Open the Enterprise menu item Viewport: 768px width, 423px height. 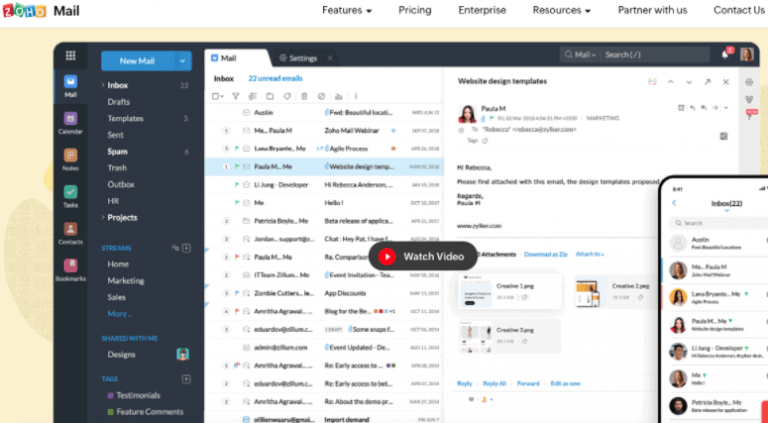(x=482, y=10)
